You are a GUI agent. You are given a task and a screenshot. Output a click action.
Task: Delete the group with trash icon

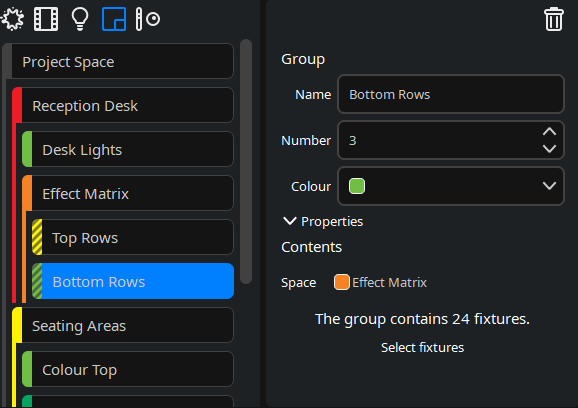(554, 19)
